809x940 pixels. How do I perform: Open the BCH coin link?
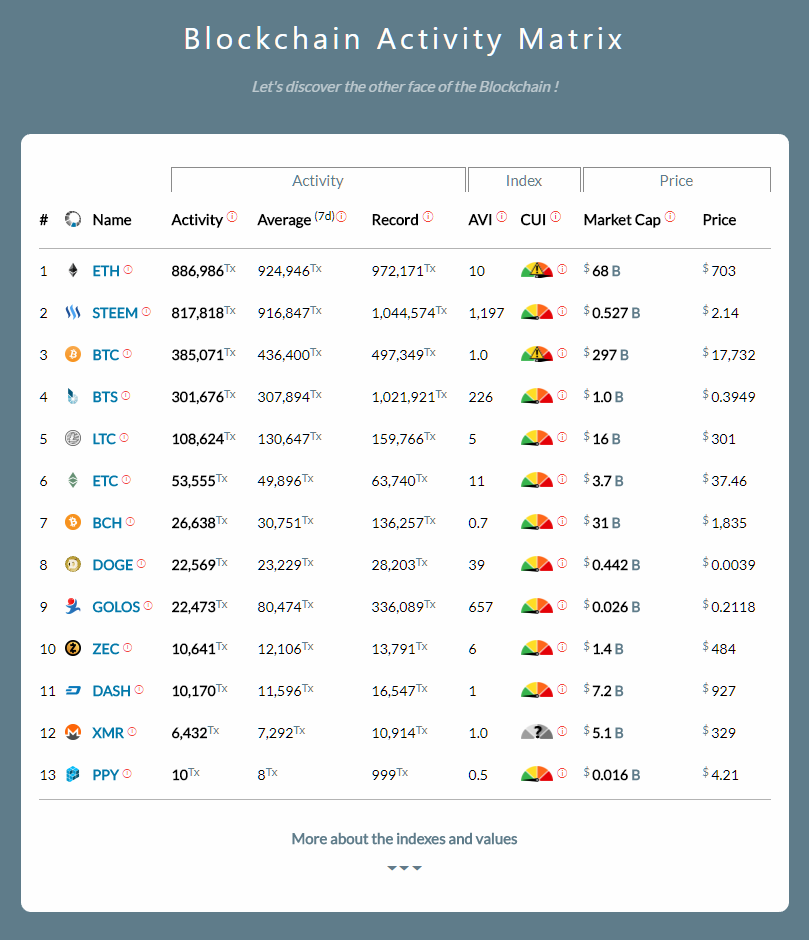click(x=107, y=523)
